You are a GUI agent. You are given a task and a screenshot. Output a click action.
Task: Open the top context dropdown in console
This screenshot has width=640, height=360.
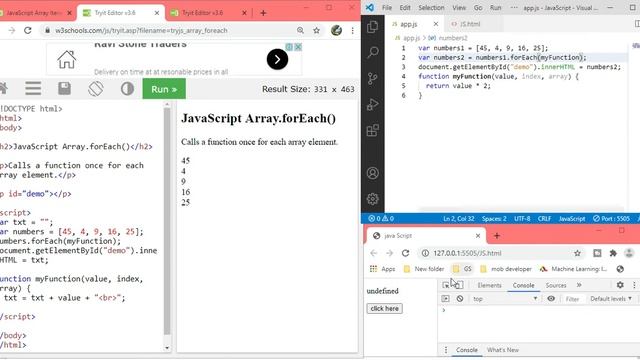505,299
